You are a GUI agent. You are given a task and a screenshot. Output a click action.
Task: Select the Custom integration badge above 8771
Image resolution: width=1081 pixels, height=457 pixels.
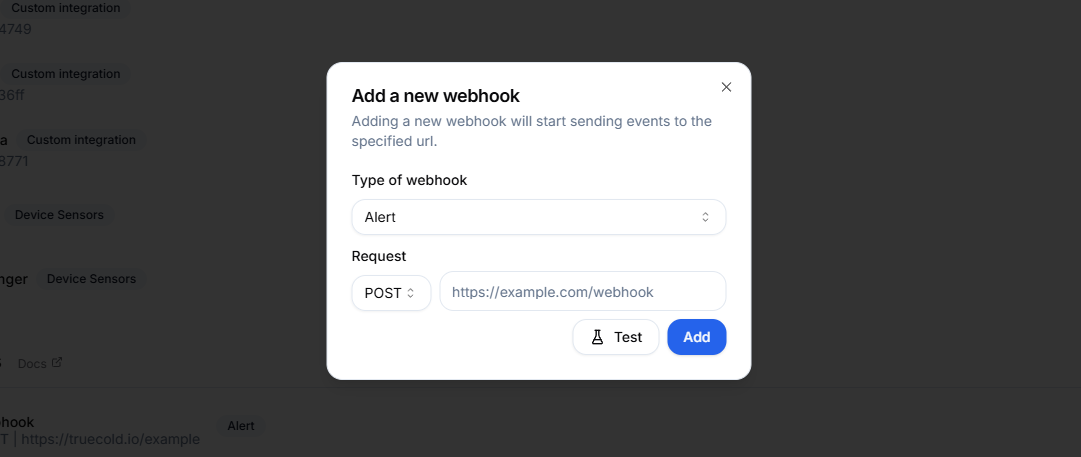pos(81,140)
